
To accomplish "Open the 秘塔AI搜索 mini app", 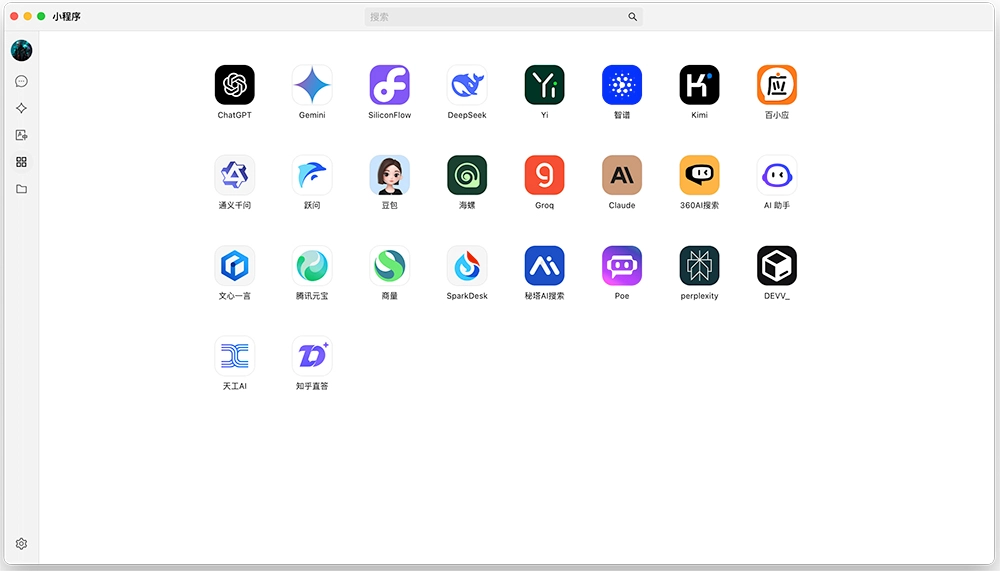I will point(545,265).
